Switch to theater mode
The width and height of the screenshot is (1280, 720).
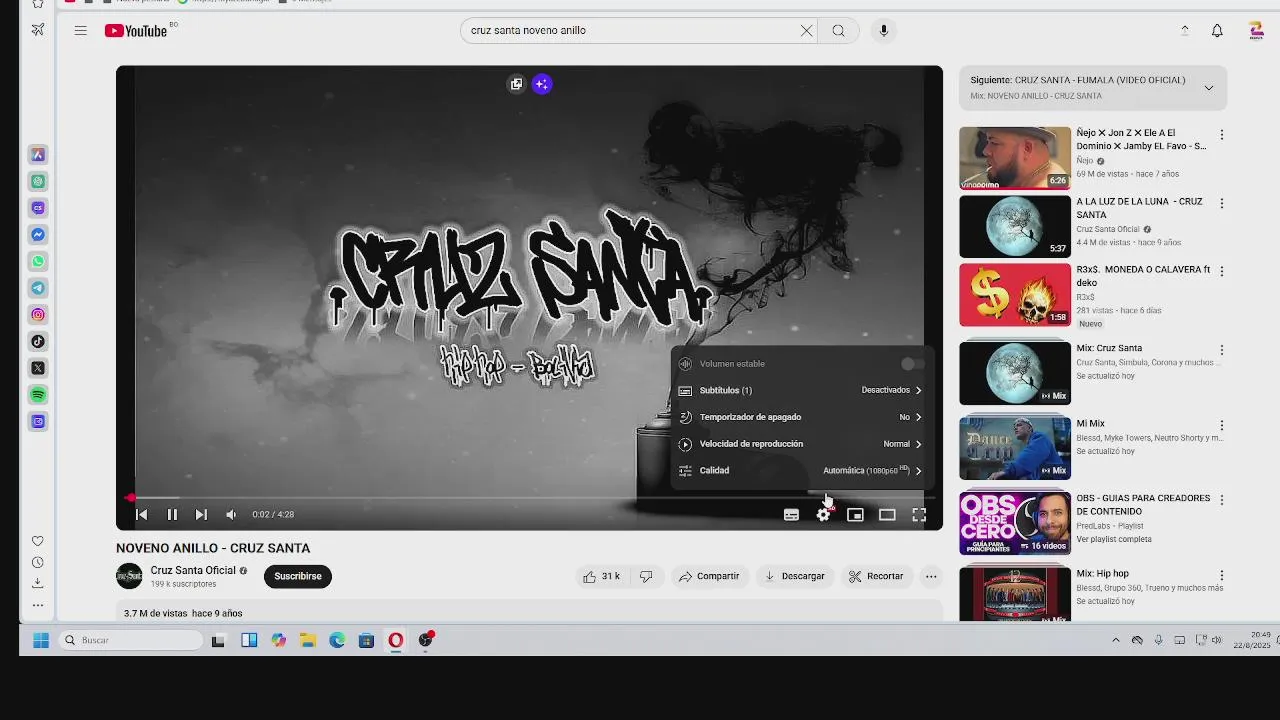(887, 515)
